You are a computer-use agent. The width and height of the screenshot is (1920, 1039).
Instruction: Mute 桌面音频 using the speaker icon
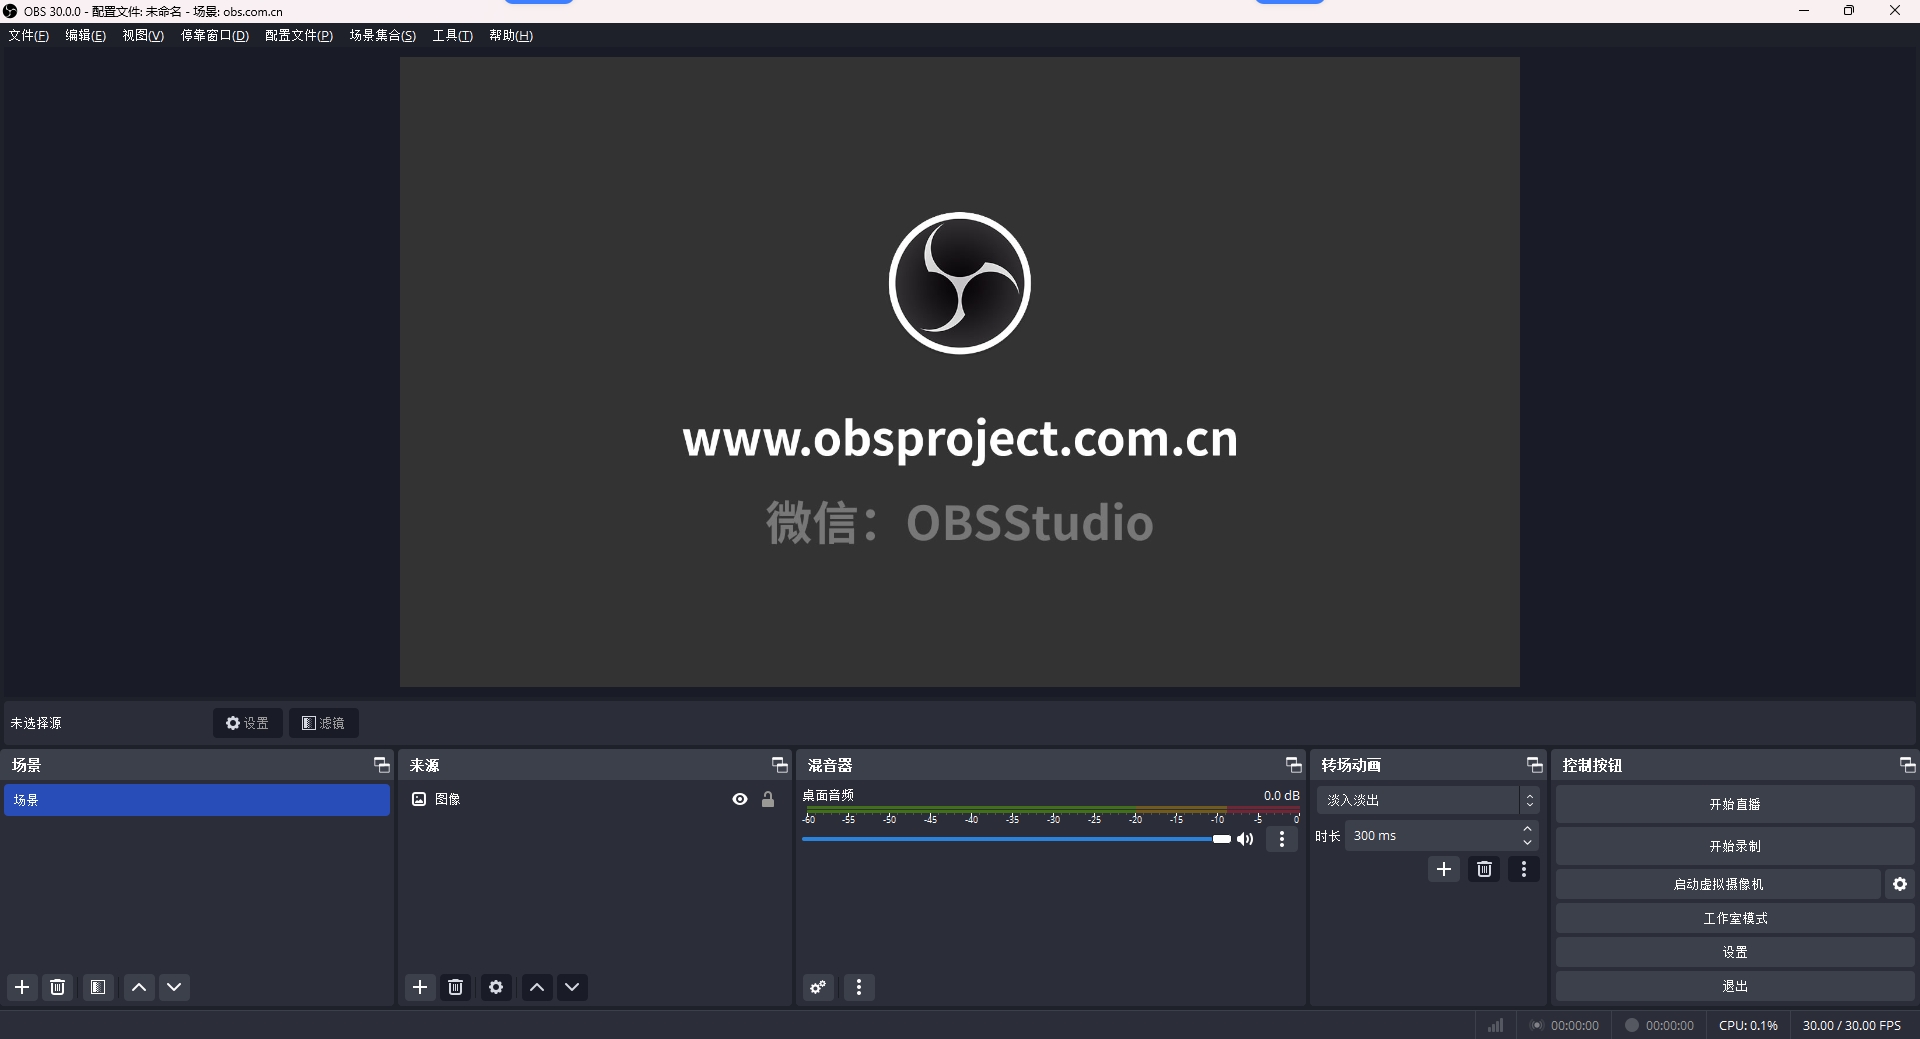pos(1245,839)
